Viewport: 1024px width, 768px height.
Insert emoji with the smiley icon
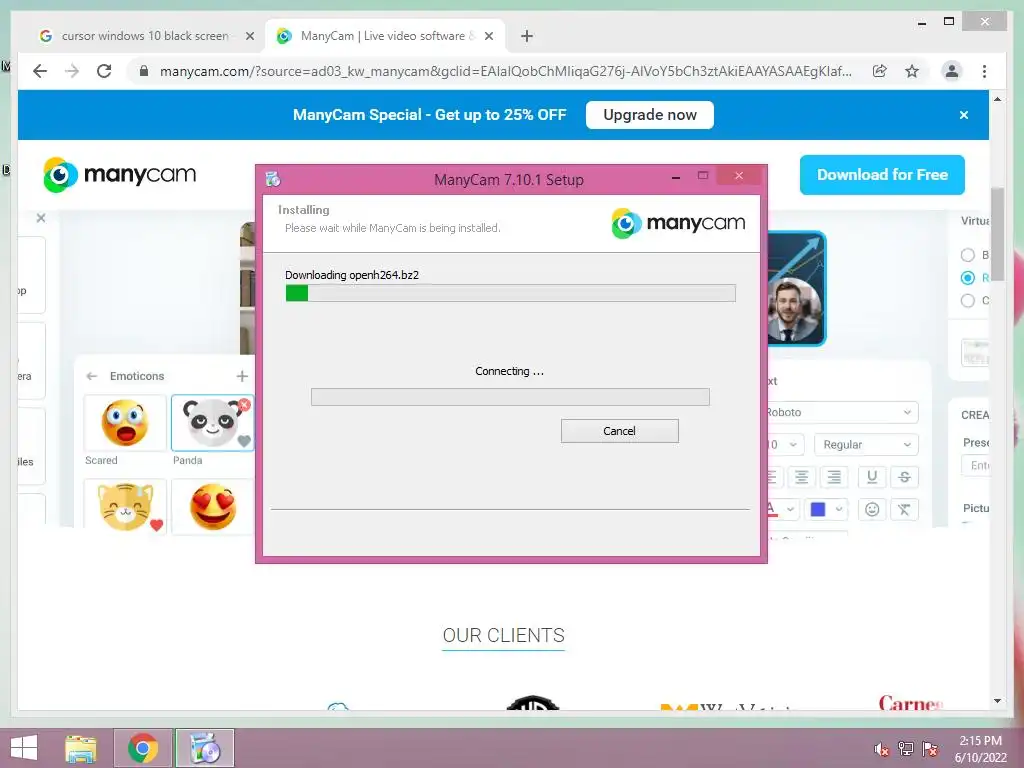(872, 509)
